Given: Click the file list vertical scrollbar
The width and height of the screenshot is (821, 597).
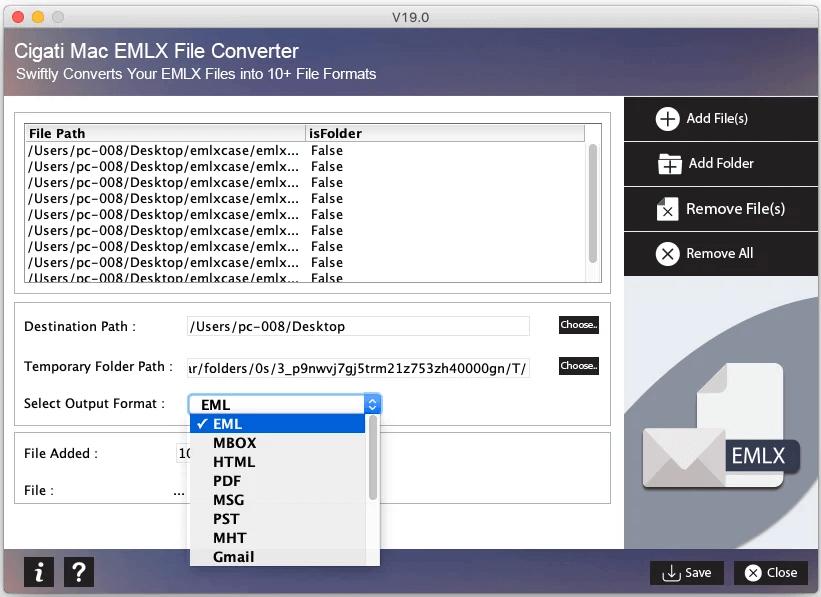Looking at the screenshot, I should (x=593, y=204).
